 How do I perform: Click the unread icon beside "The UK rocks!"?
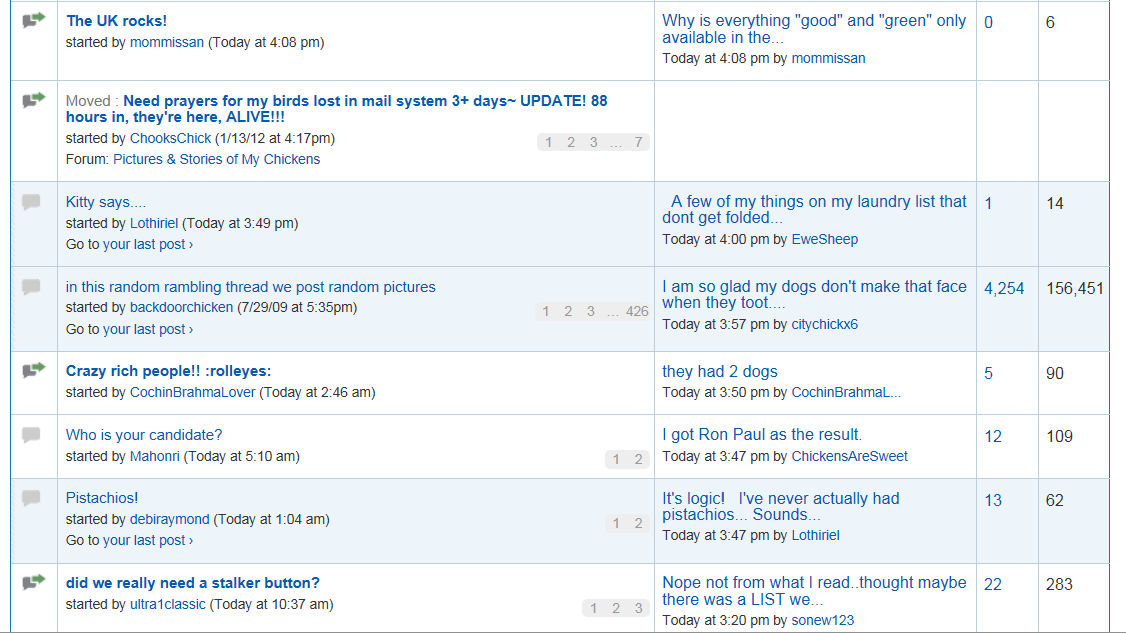(34, 20)
